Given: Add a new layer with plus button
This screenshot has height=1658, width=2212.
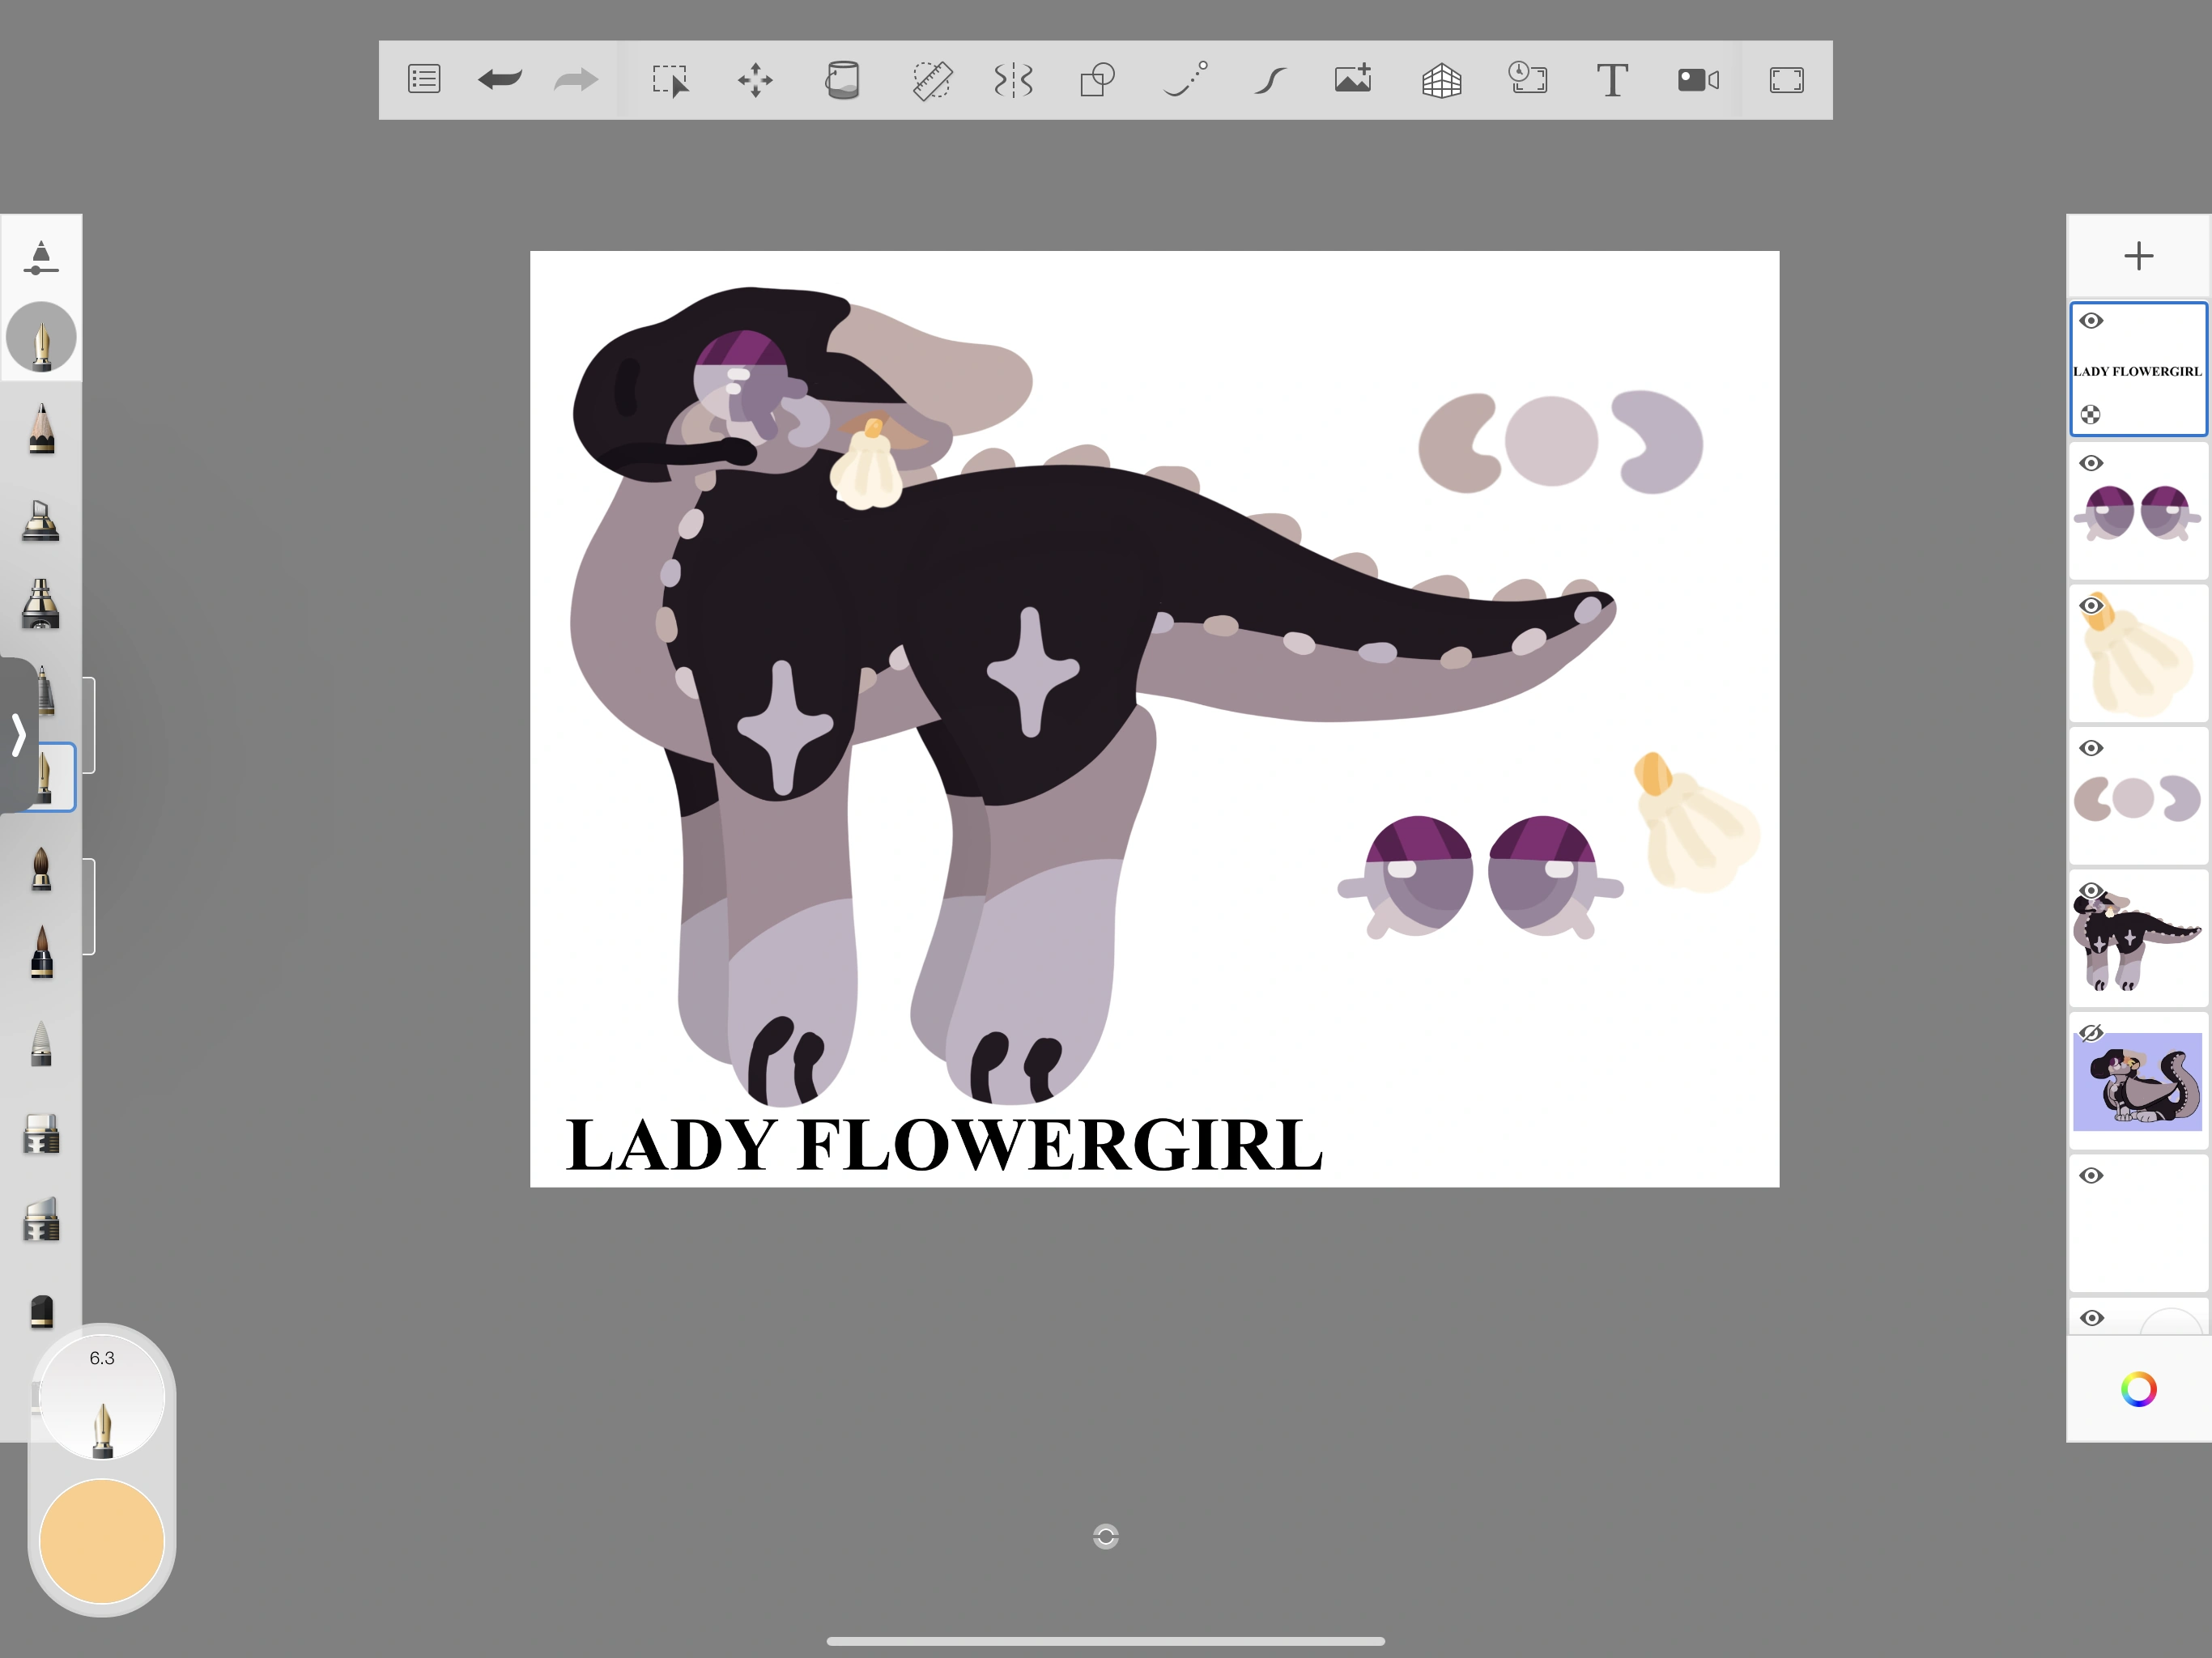Looking at the screenshot, I should pyautogui.click(x=2138, y=256).
